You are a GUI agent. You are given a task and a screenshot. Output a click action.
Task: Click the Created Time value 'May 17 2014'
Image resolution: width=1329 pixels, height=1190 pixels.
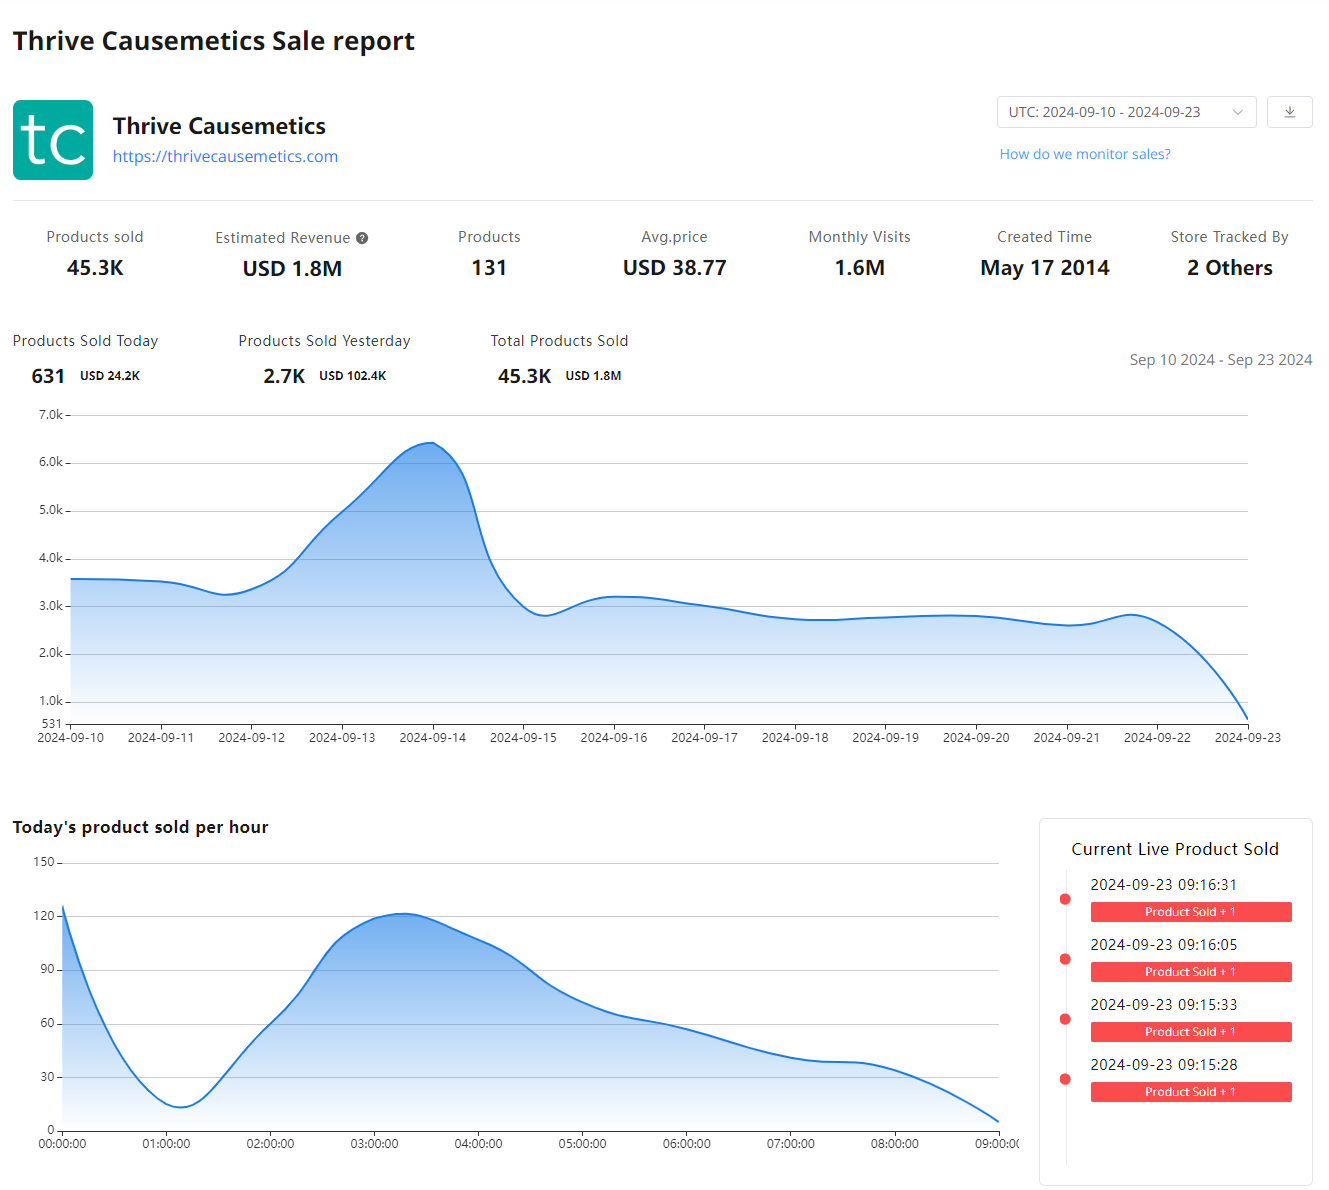1045,268
